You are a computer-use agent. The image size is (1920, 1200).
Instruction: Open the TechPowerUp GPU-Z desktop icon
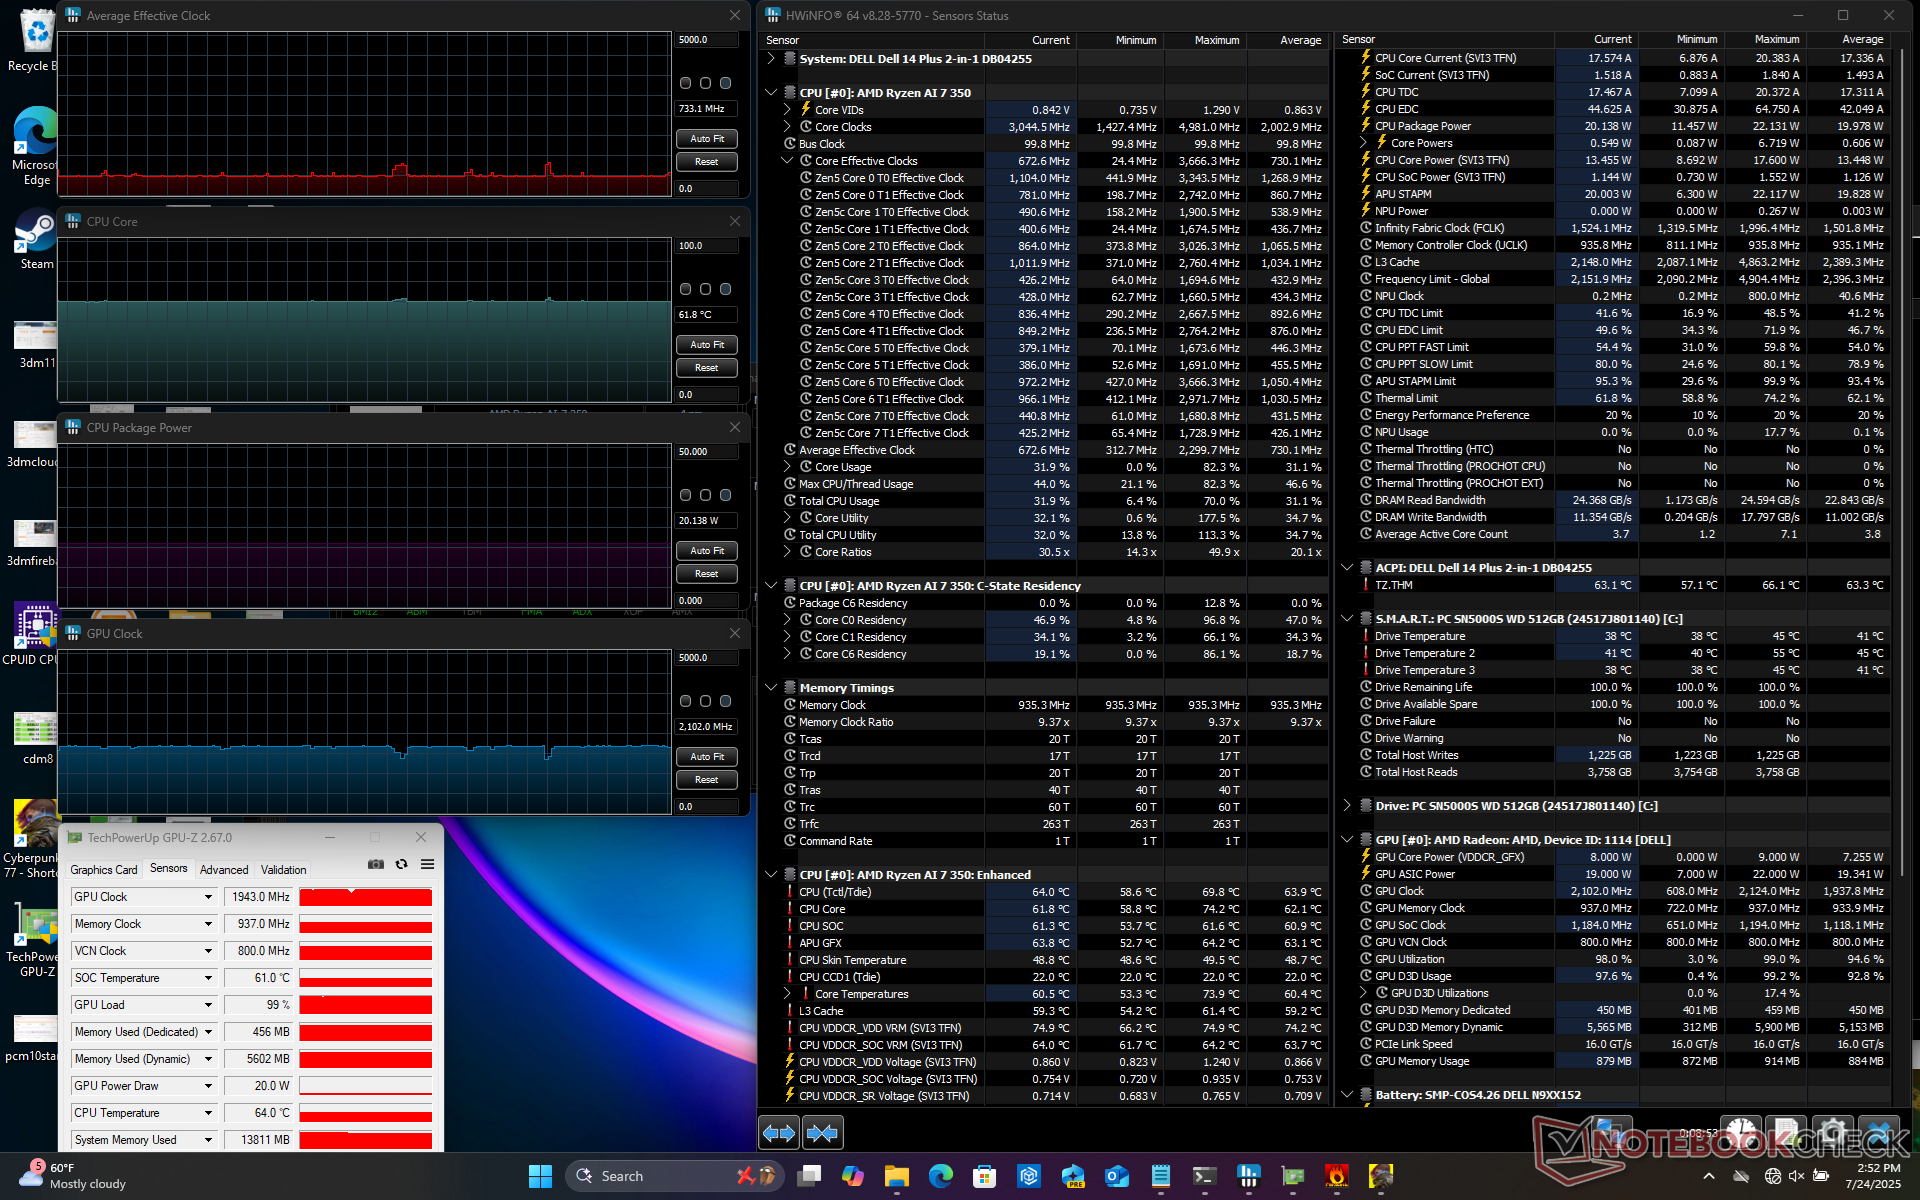34,940
